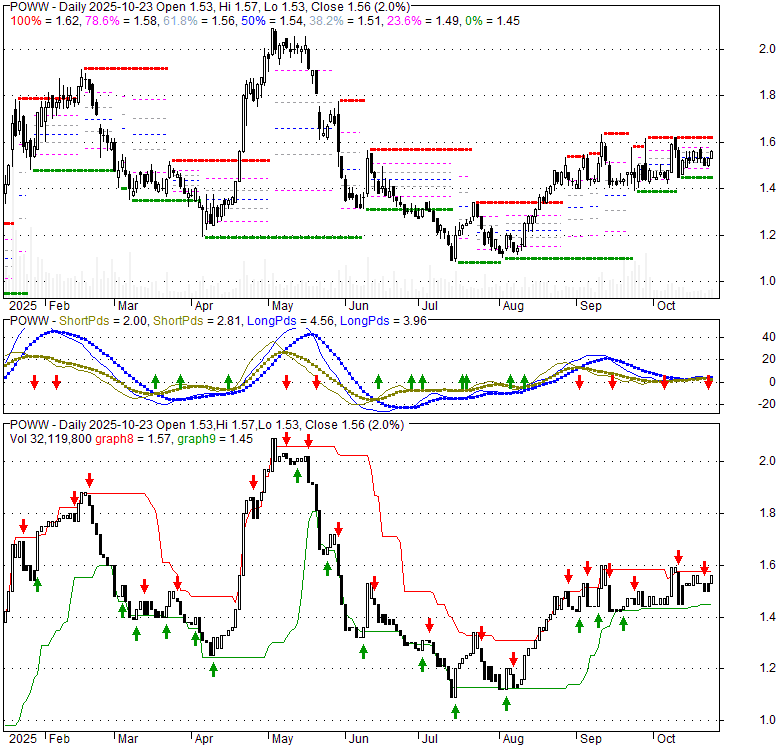This screenshot has width=780, height=745.
Task: Click the leftmost green up arrow in oscillator panel
Action: tap(155, 381)
